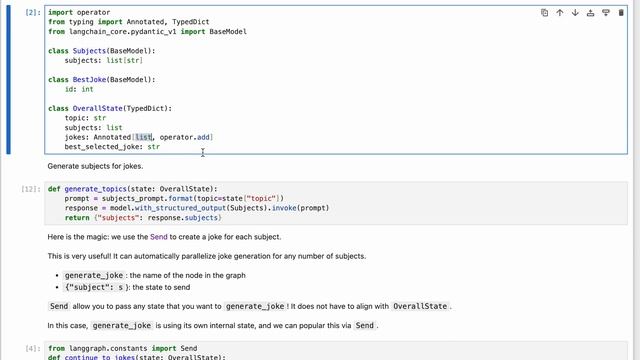The width and height of the screenshot is (640, 360).
Task: Move cell up with the up-arrow icon
Action: [560, 13]
